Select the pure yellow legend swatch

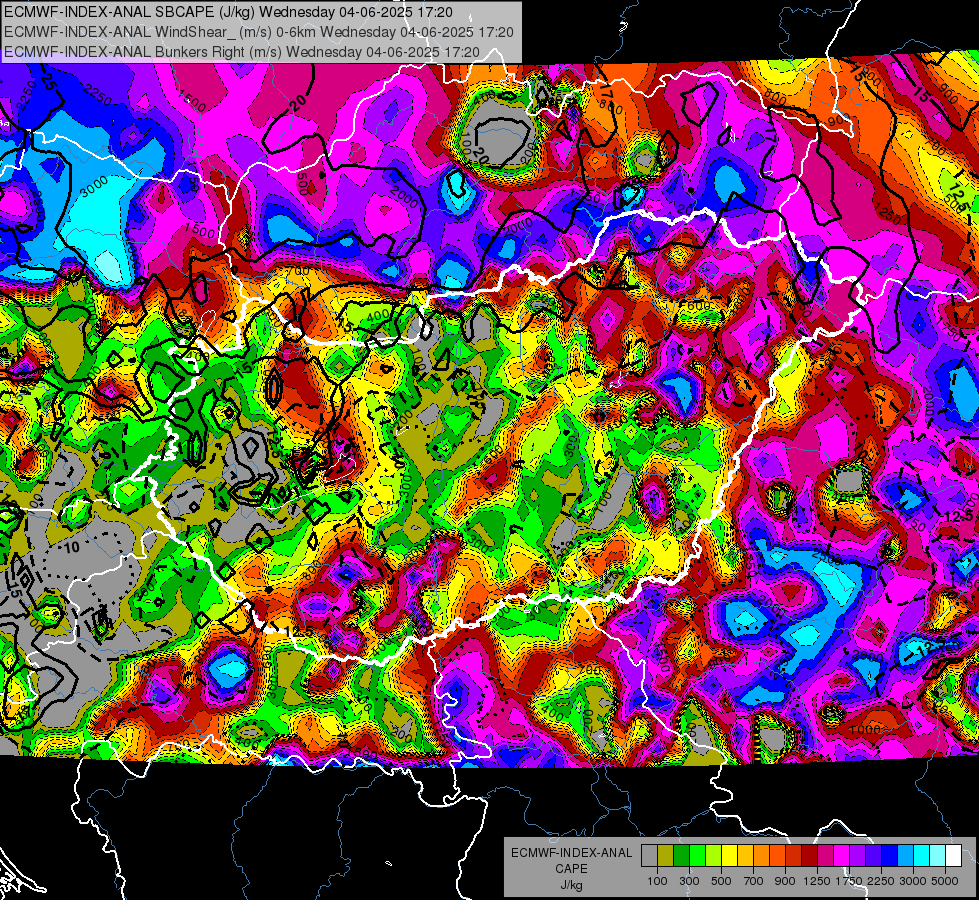point(729,856)
